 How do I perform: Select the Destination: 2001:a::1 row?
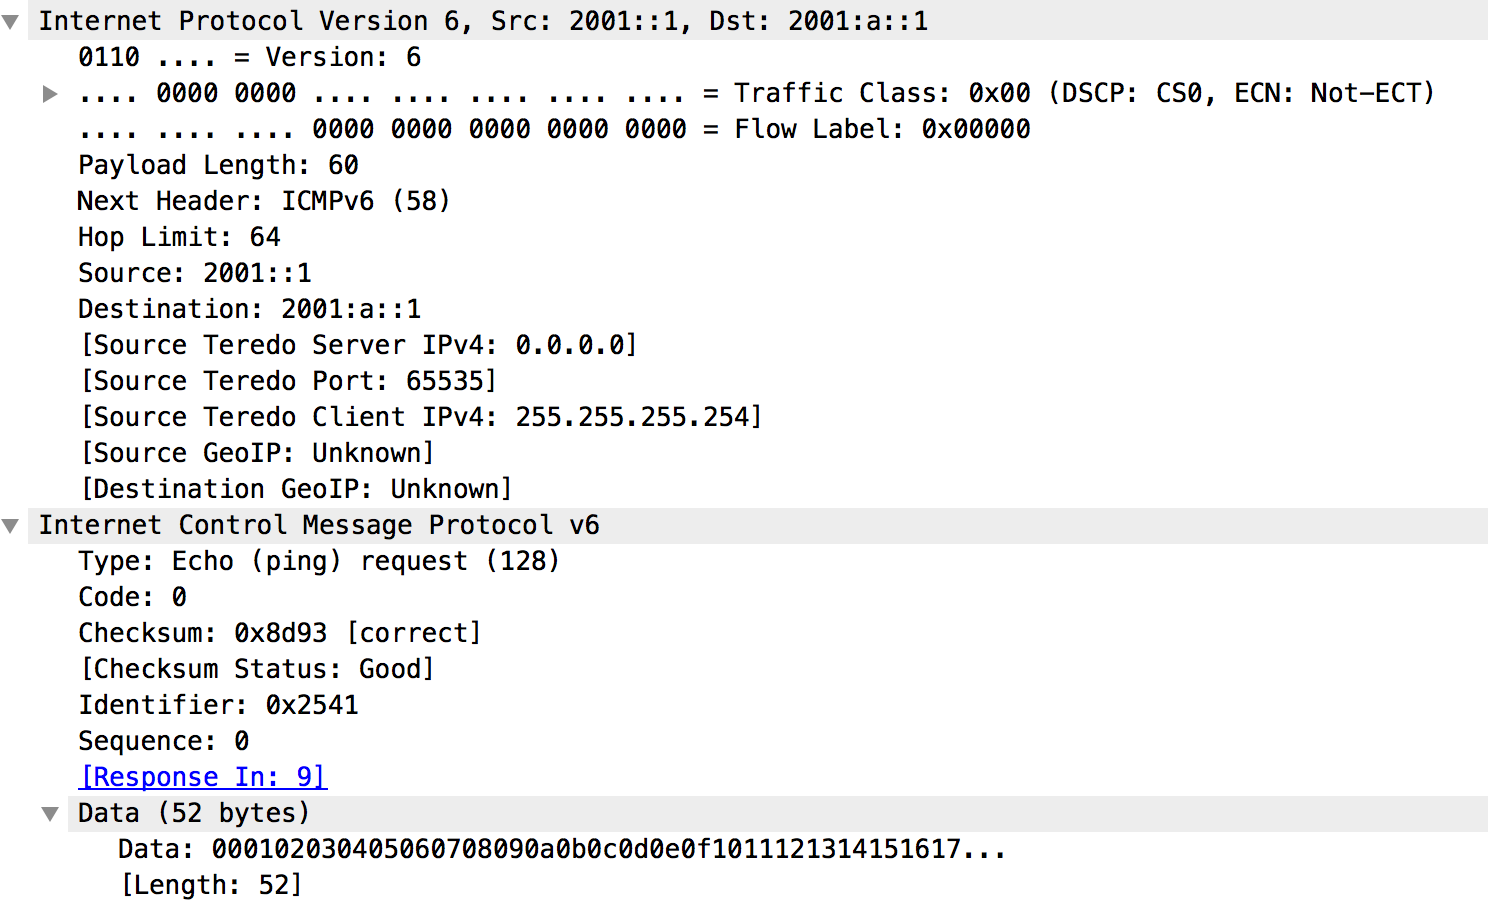[x=250, y=309]
